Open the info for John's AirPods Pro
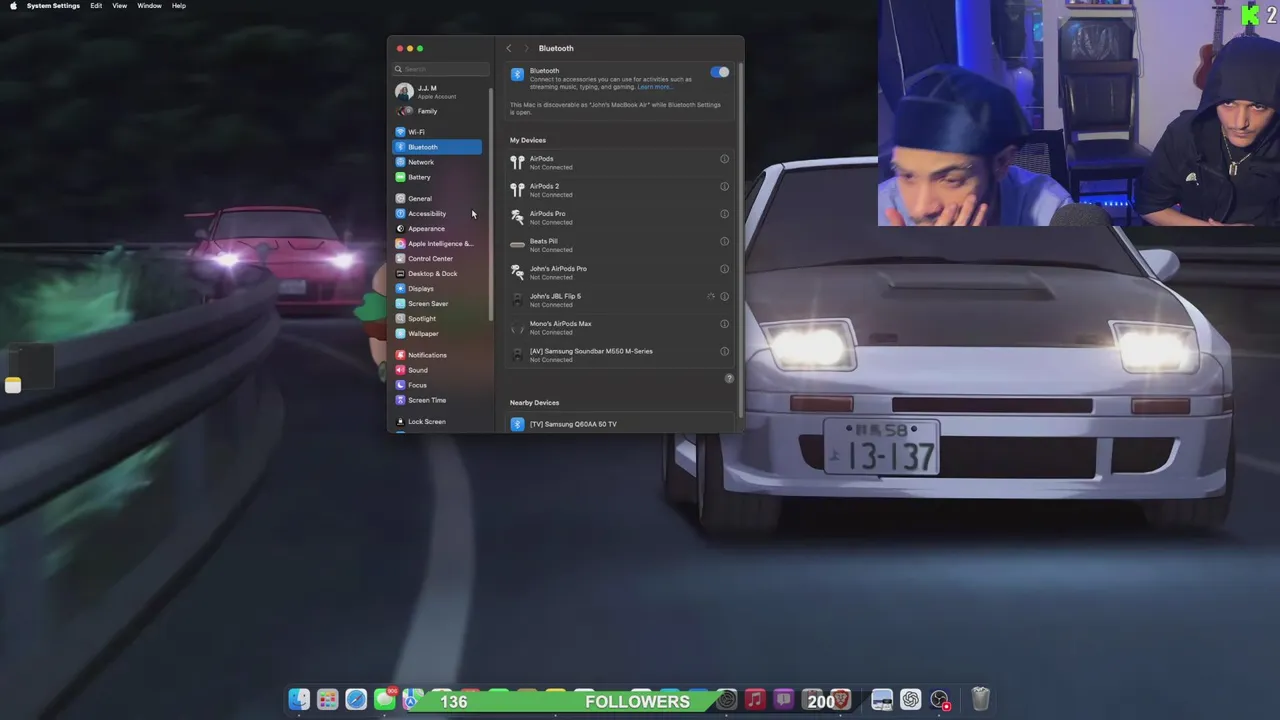 (x=725, y=269)
